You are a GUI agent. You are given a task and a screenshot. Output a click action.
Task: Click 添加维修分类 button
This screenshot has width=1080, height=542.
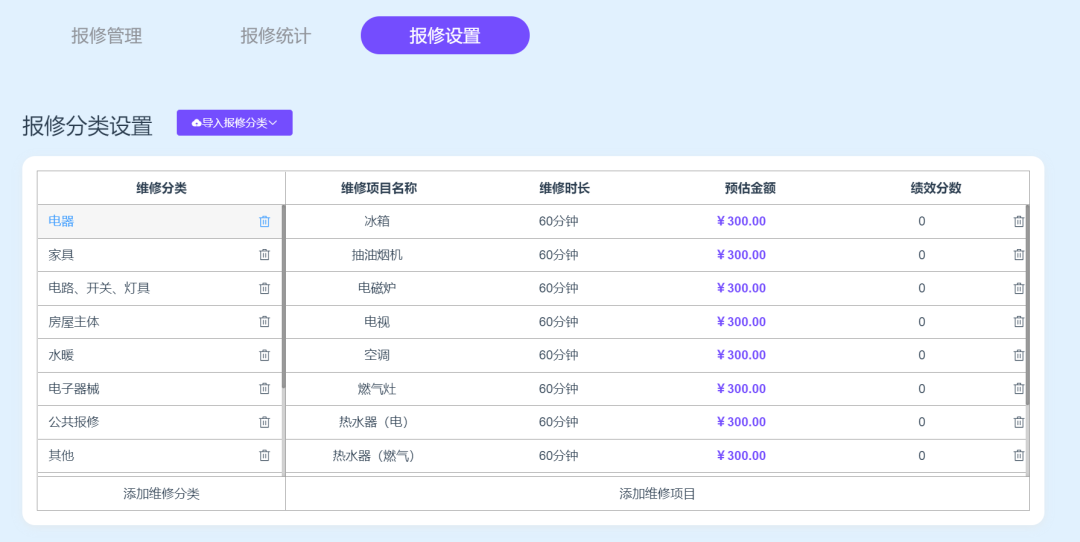click(x=161, y=494)
